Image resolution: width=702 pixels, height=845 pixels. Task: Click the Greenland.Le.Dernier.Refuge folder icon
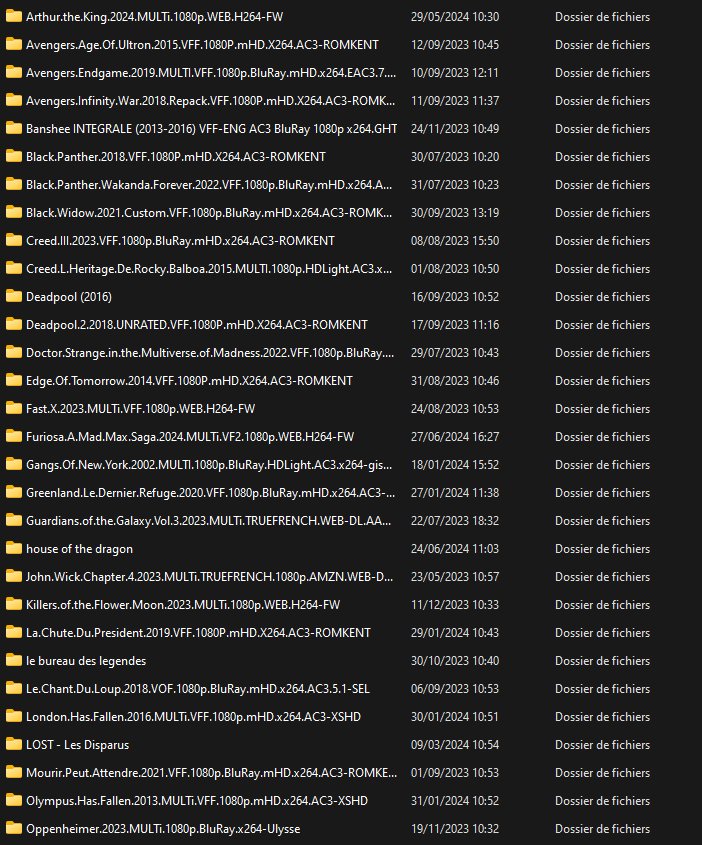13,493
